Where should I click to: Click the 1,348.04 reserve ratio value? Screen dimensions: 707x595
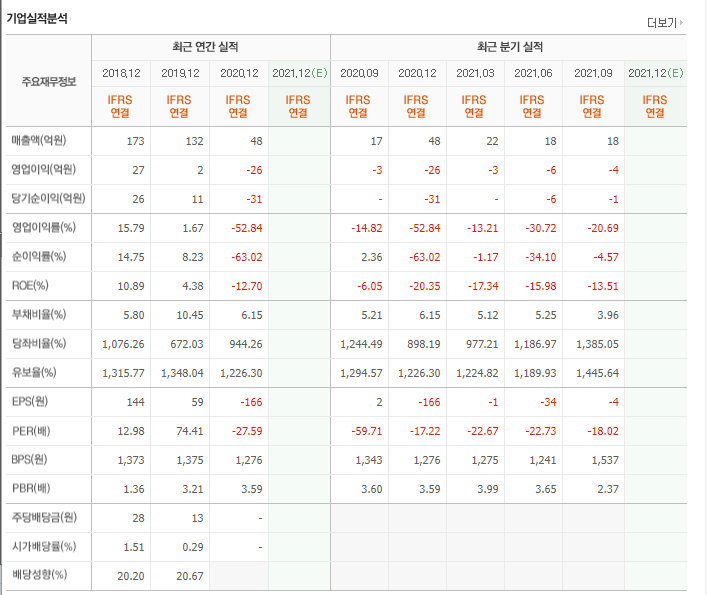182,373
